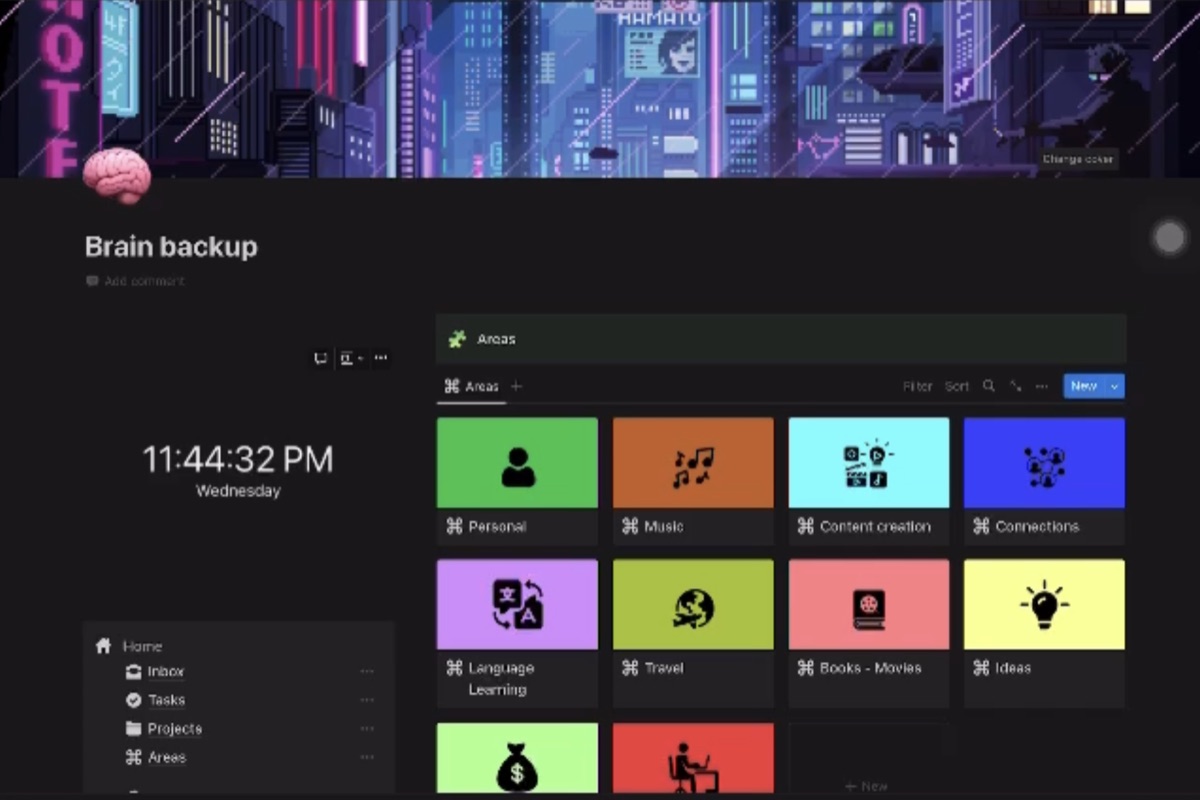Viewport: 1200px width, 800px height.
Task: Open the Content creation area card
Action: (869, 481)
